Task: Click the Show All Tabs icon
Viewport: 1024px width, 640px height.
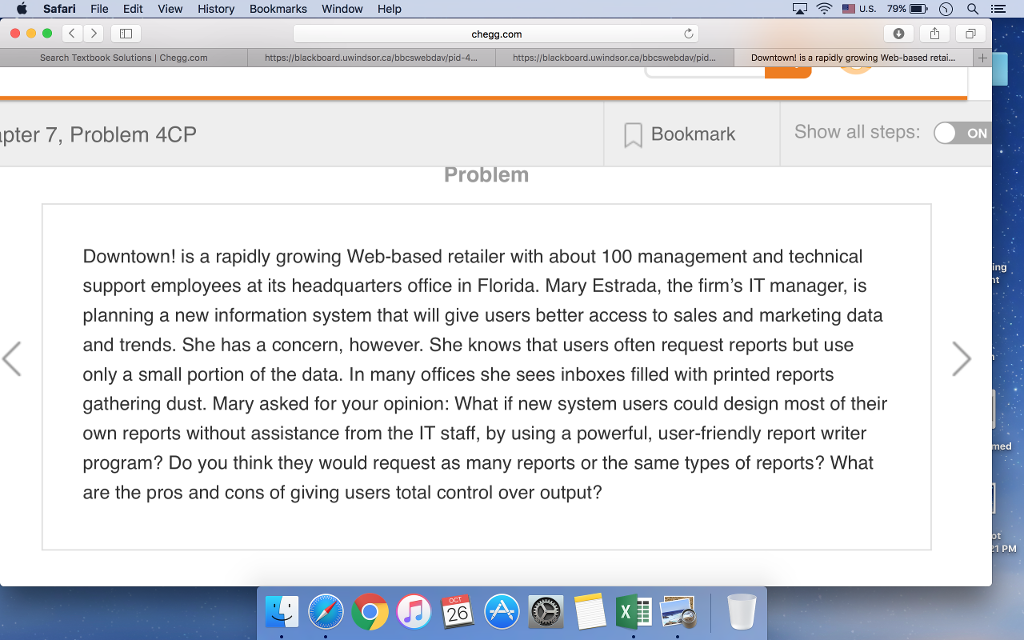Action: point(969,33)
